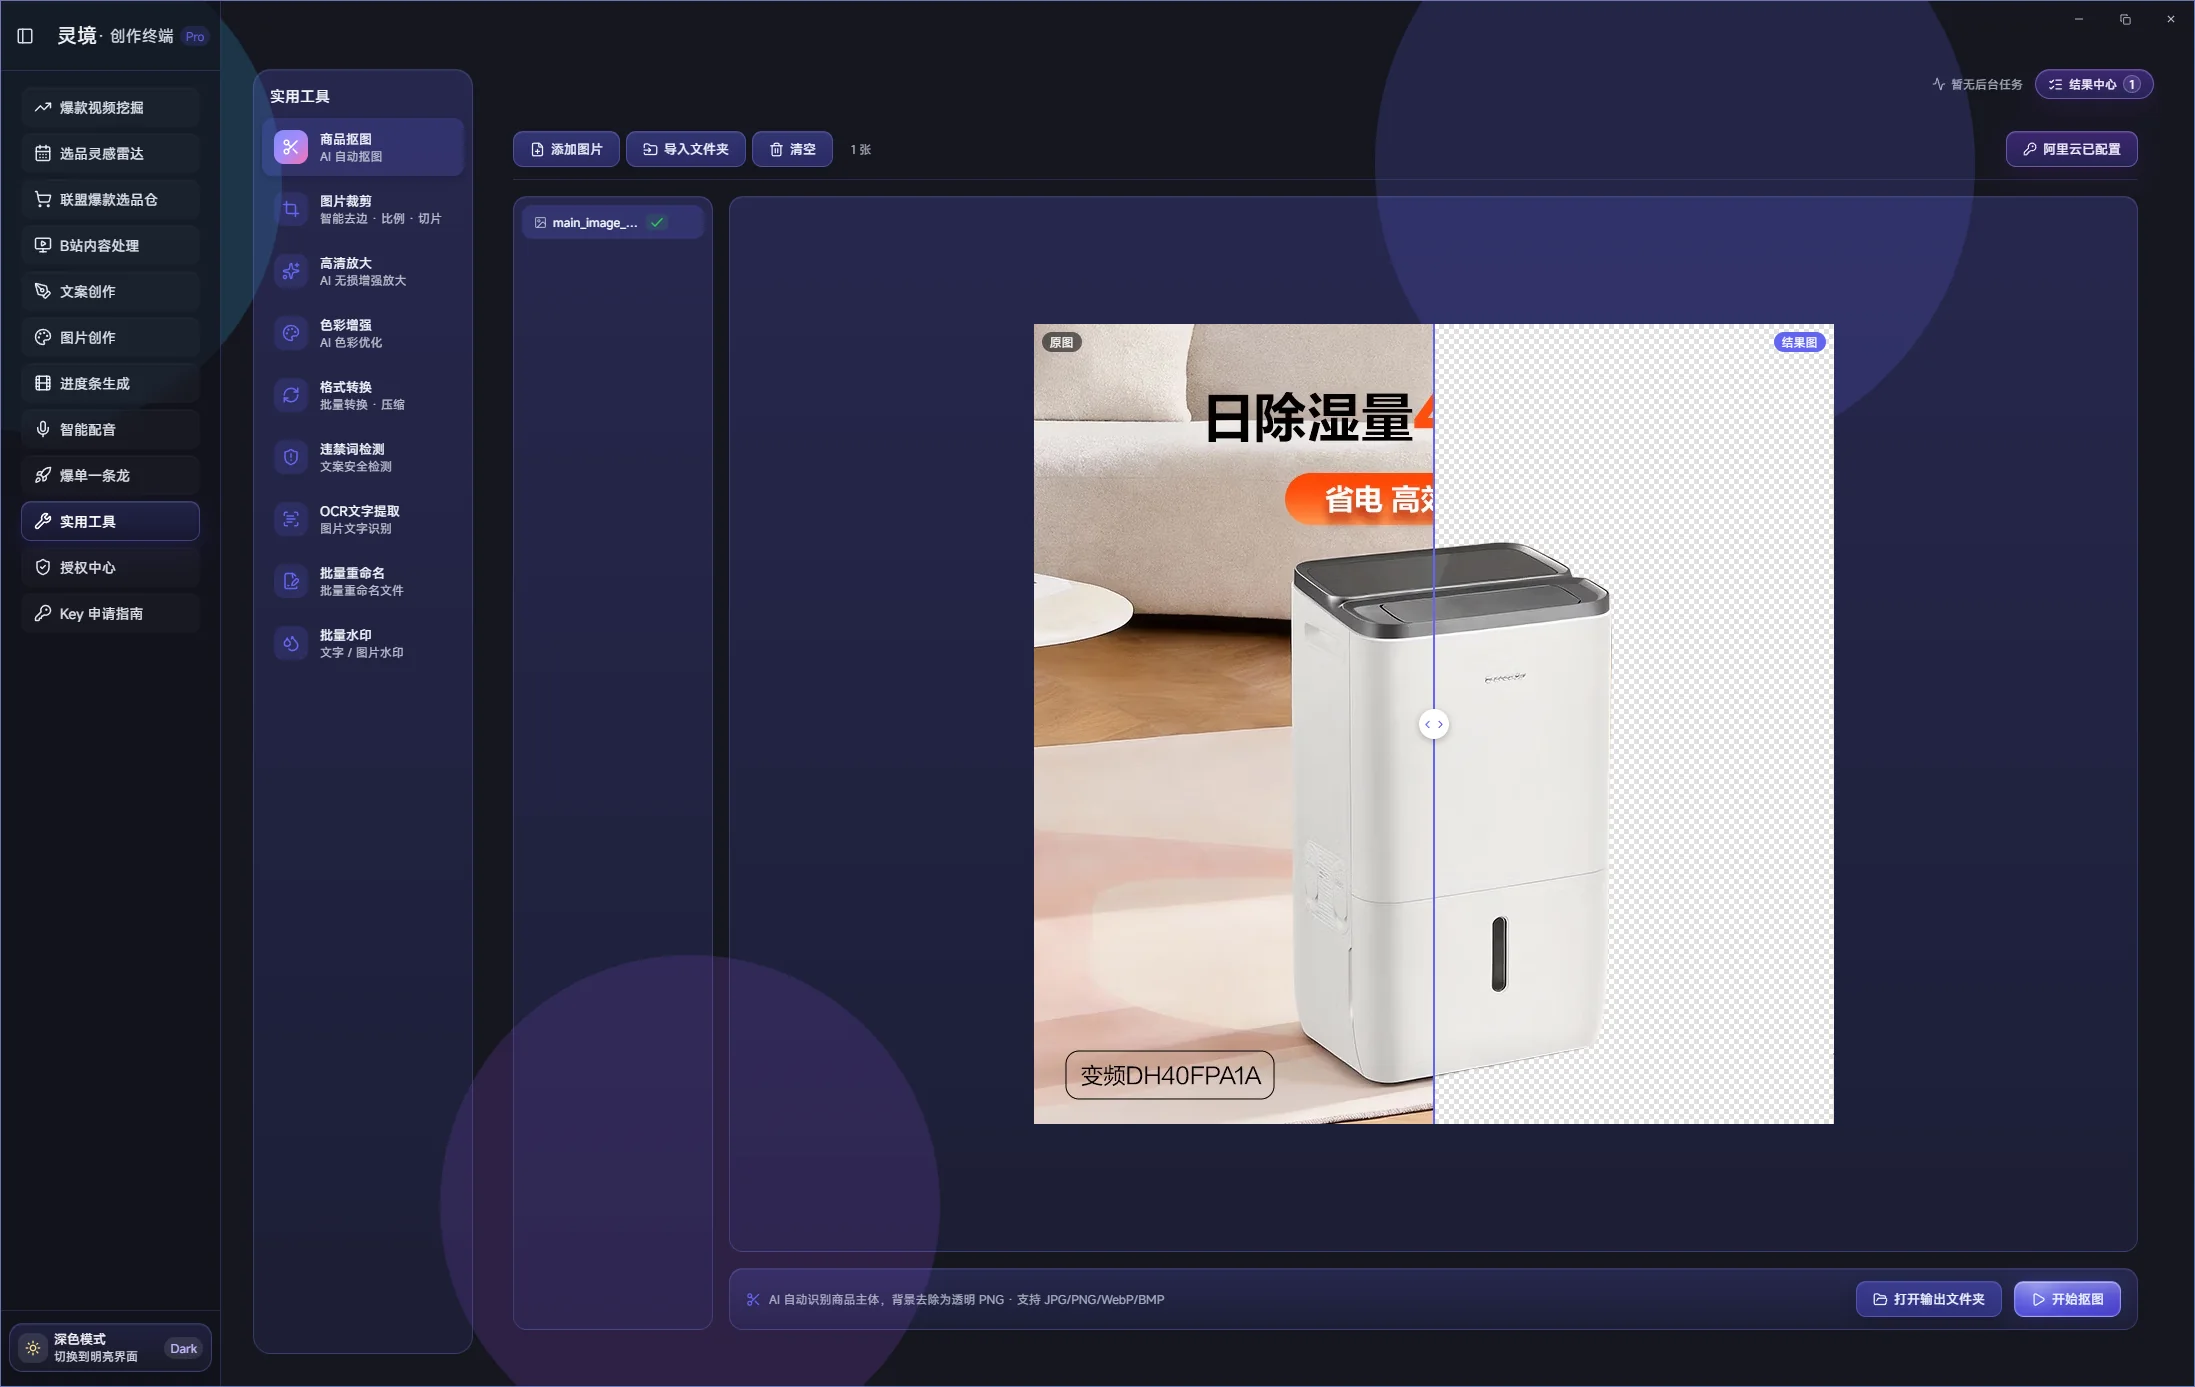This screenshot has width=2195, height=1387.
Task: Click the green checkmark on main_image
Action: click(657, 222)
